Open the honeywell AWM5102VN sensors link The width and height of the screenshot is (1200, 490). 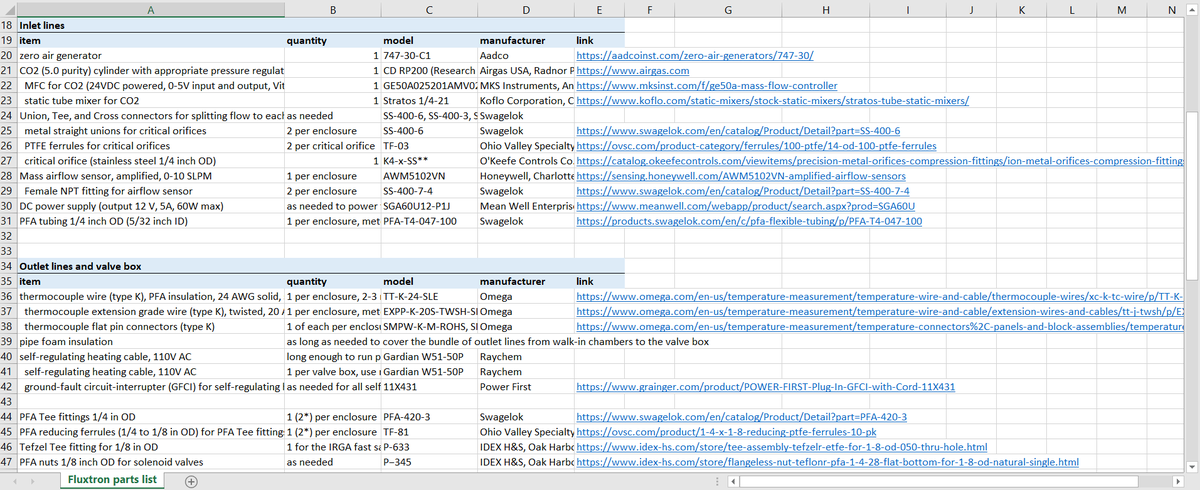point(741,176)
